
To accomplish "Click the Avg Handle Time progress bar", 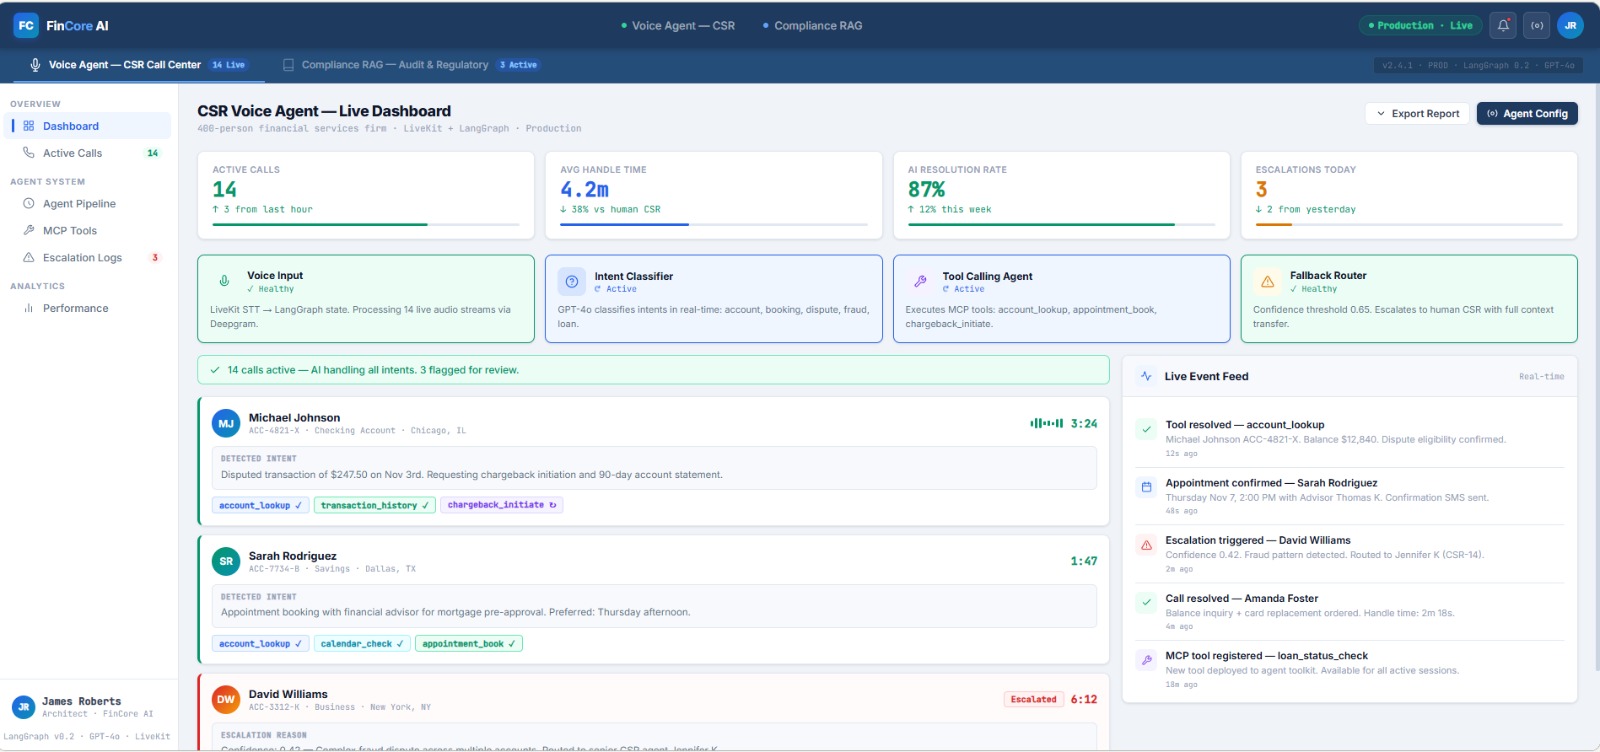I will (714, 225).
